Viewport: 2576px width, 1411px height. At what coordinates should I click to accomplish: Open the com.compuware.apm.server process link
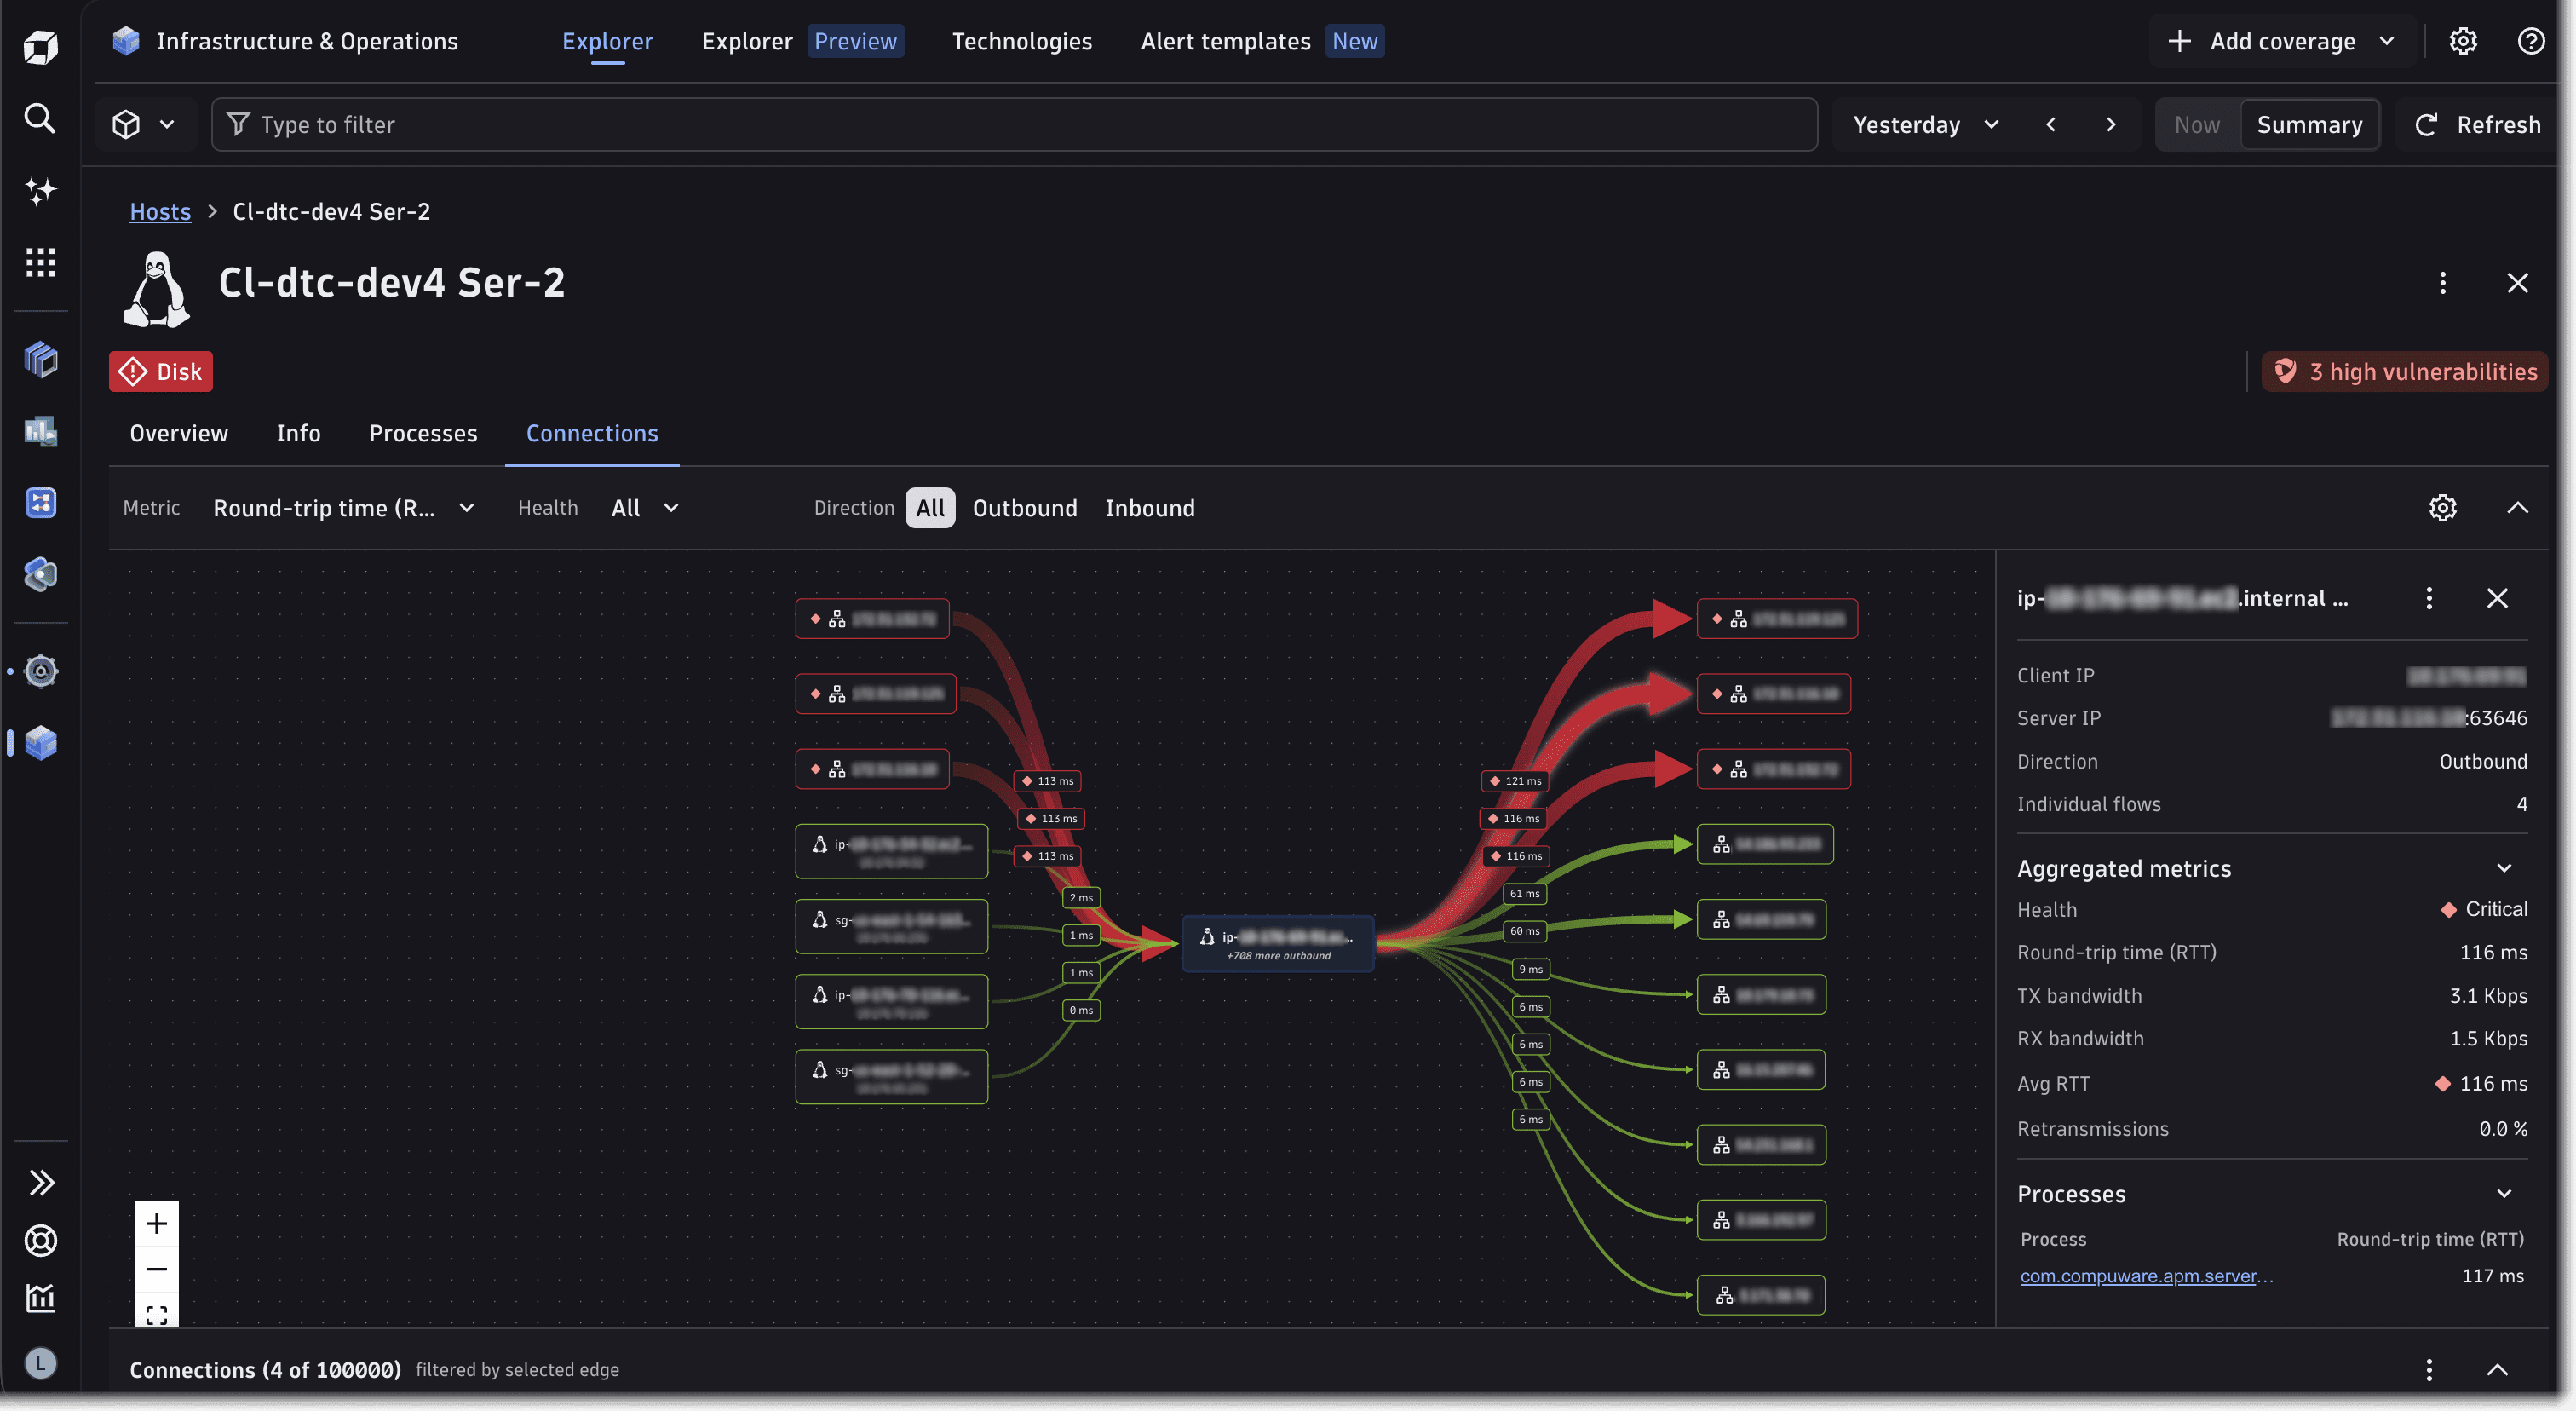point(2146,1275)
